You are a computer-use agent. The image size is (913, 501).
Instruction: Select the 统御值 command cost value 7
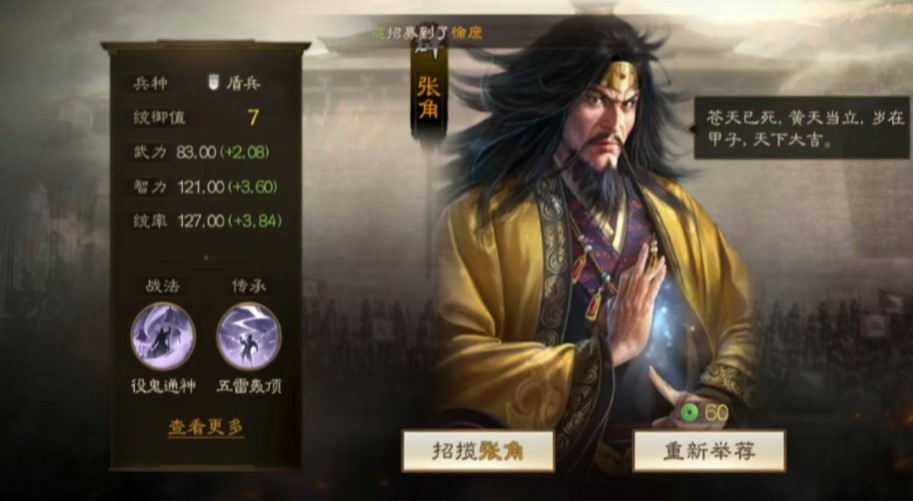tap(253, 118)
